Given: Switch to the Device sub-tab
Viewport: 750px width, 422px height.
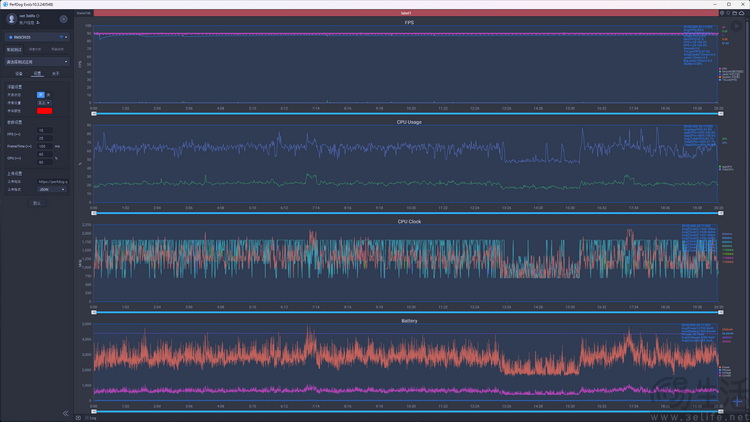Looking at the screenshot, I should coord(19,74).
